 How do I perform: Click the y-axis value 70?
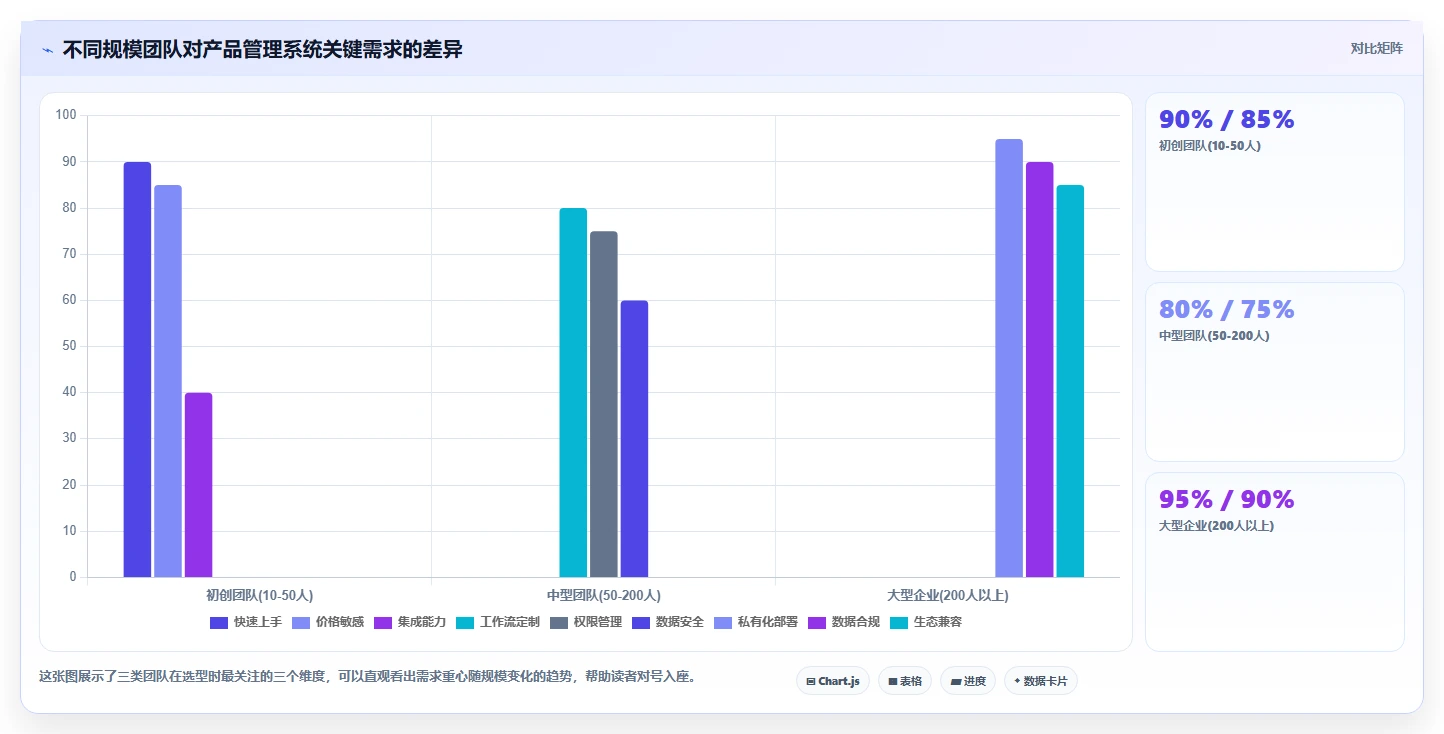pyautogui.click(x=69, y=254)
